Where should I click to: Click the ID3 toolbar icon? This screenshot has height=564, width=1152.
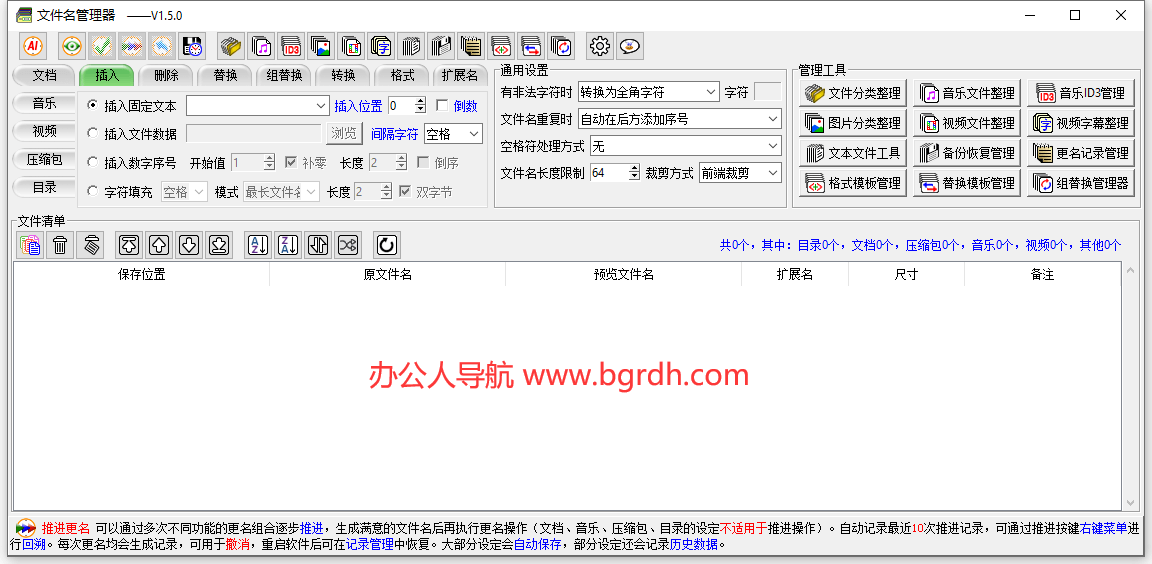(x=292, y=46)
